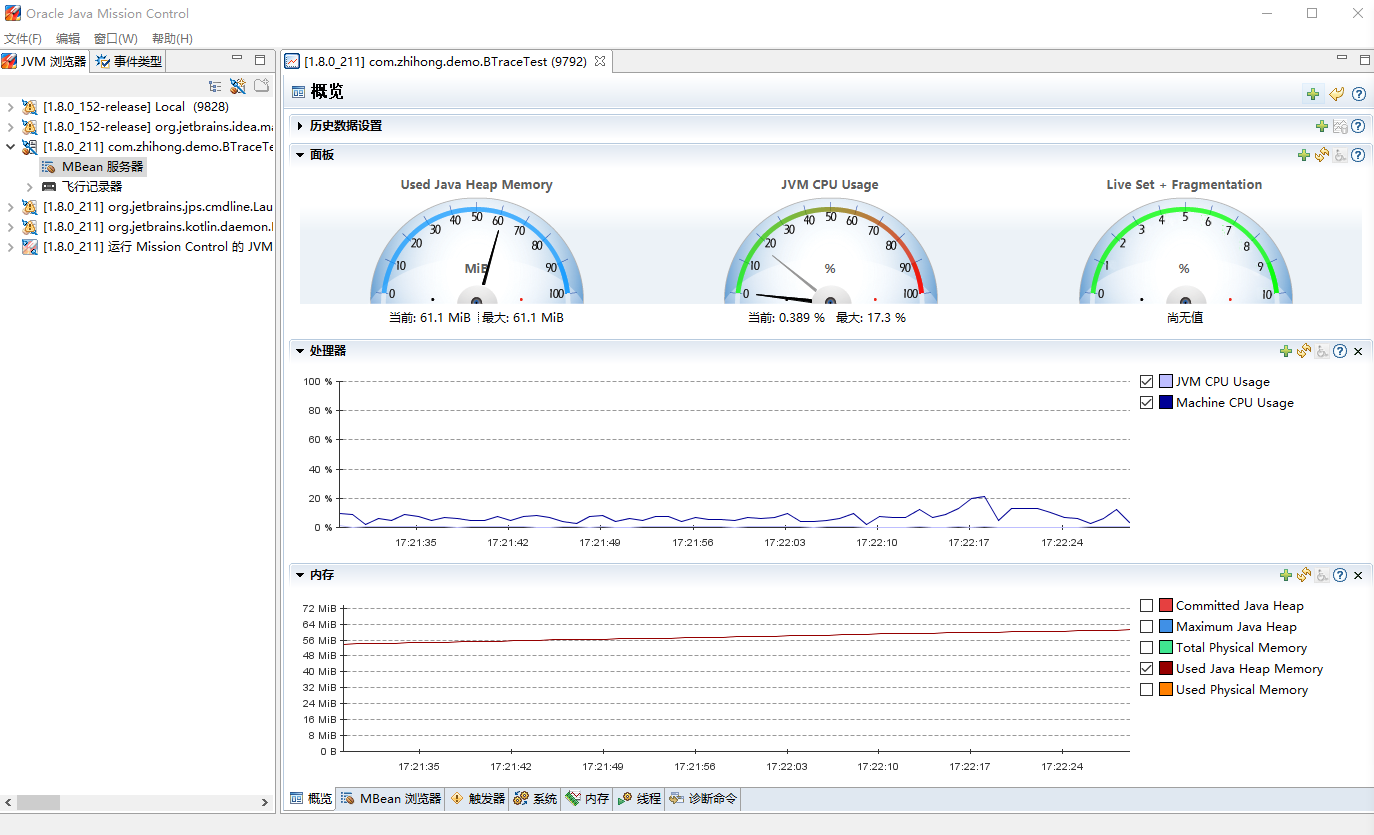Expand the org.jetbrains.jps.cmdline JVM node
The image size is (1374, 835).
(10, 207)
